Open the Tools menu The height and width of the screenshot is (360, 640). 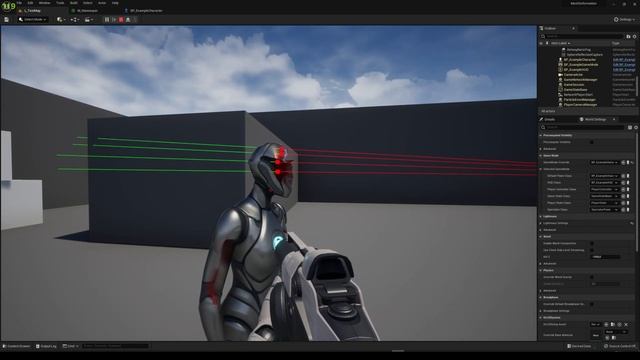[x=60, y=3]
